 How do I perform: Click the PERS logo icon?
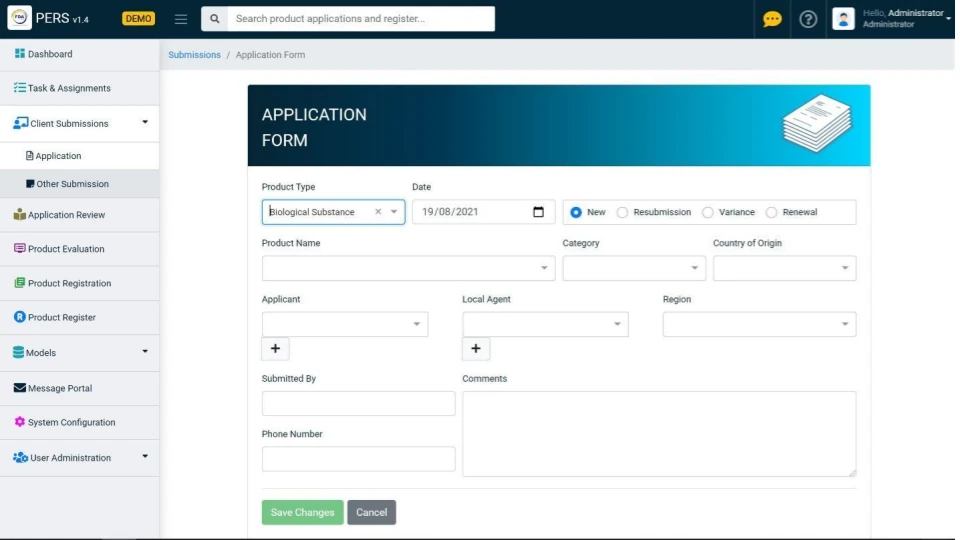19,18
